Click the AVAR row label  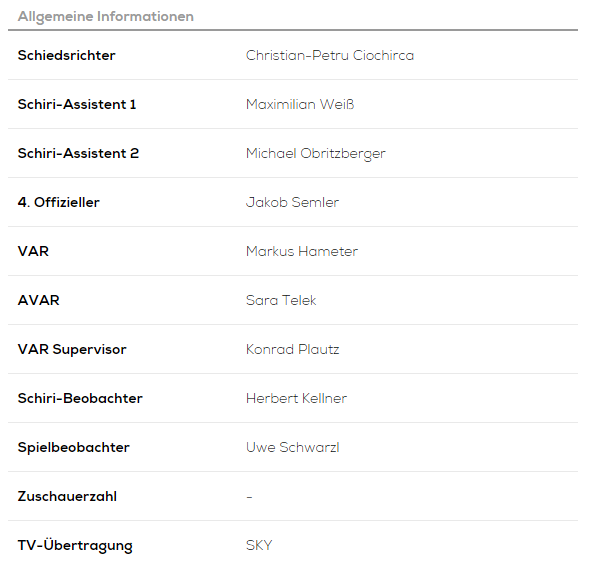click(38, 301)
